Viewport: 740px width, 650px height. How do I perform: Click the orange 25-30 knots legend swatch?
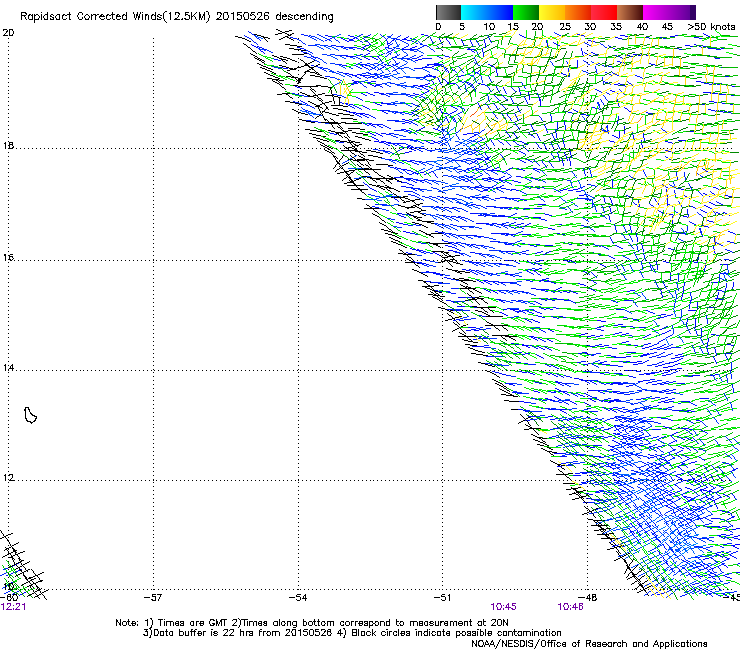click(x=578, y=12)
